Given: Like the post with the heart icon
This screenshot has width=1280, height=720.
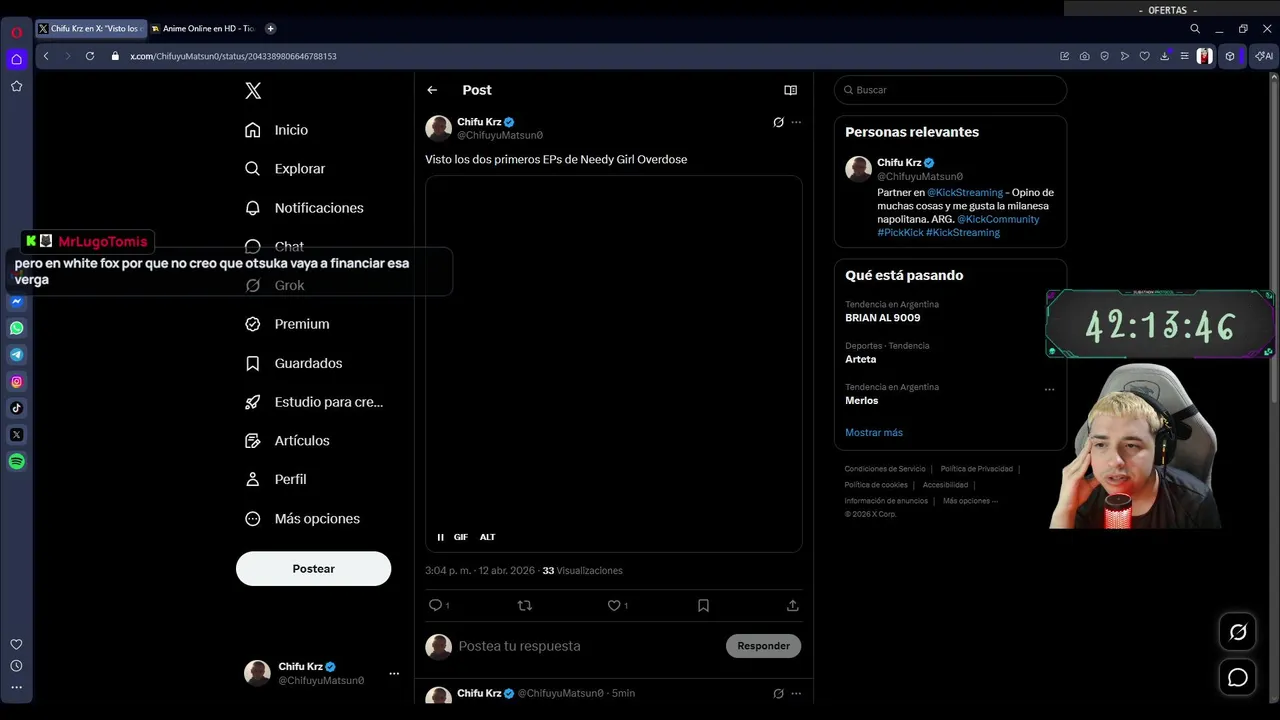Looking at the screenshot, I should click(614, 605).
